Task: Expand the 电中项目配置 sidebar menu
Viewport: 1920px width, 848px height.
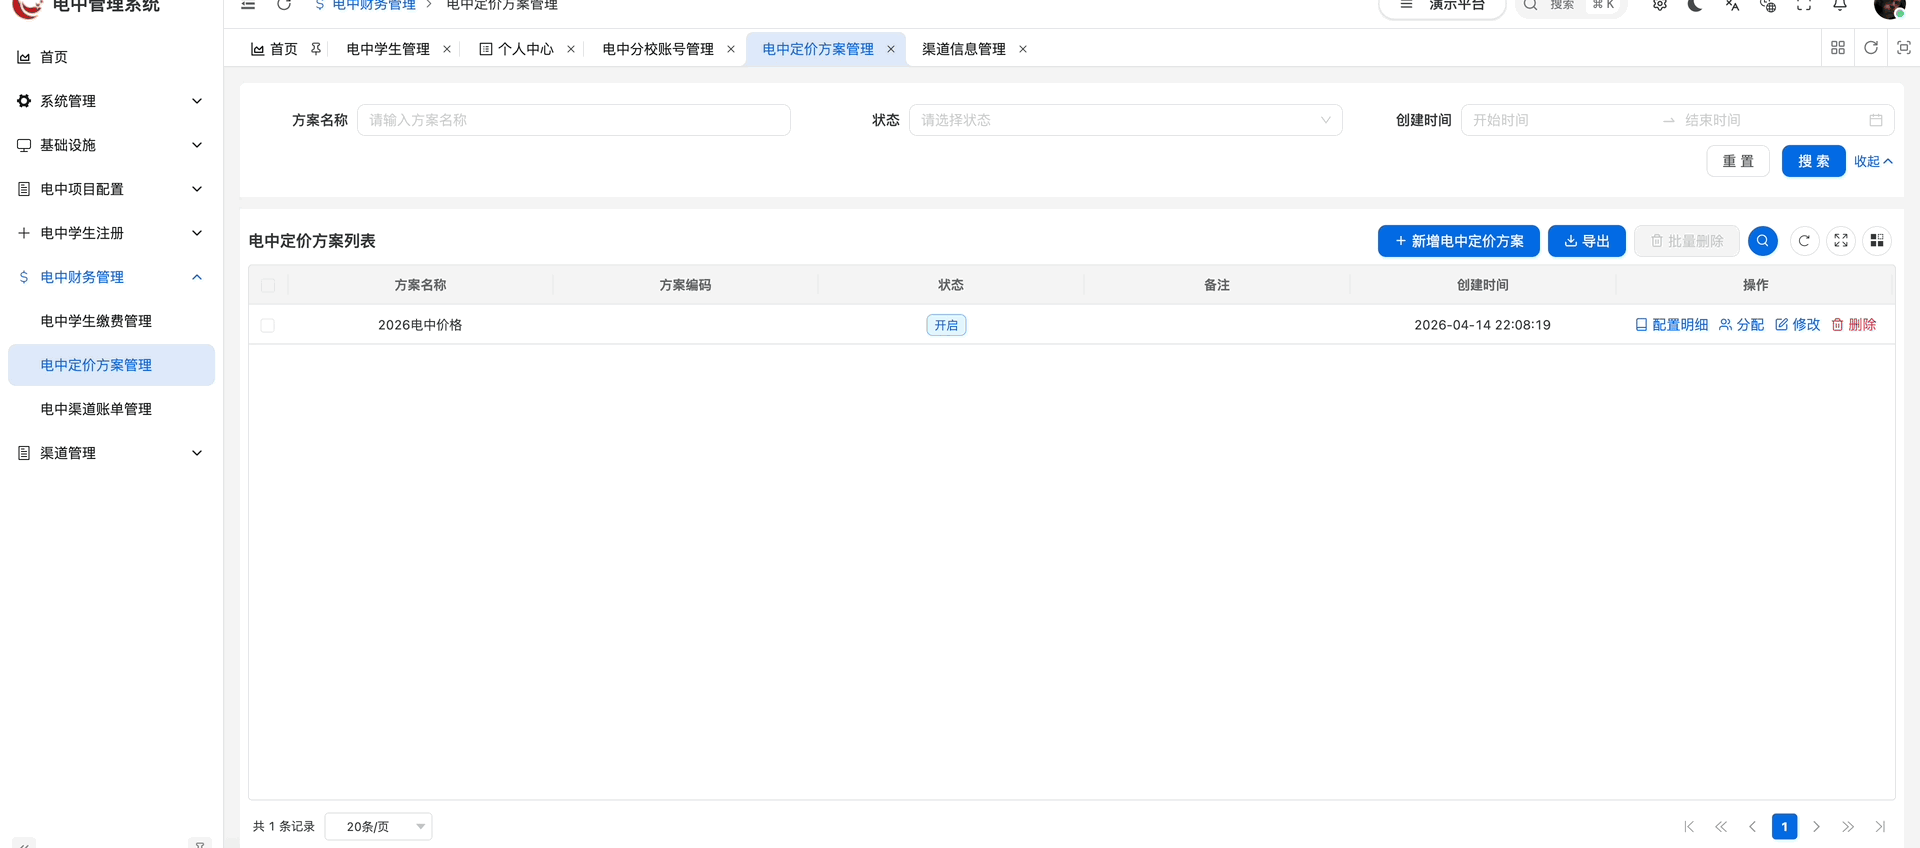Action: (111, 189)
